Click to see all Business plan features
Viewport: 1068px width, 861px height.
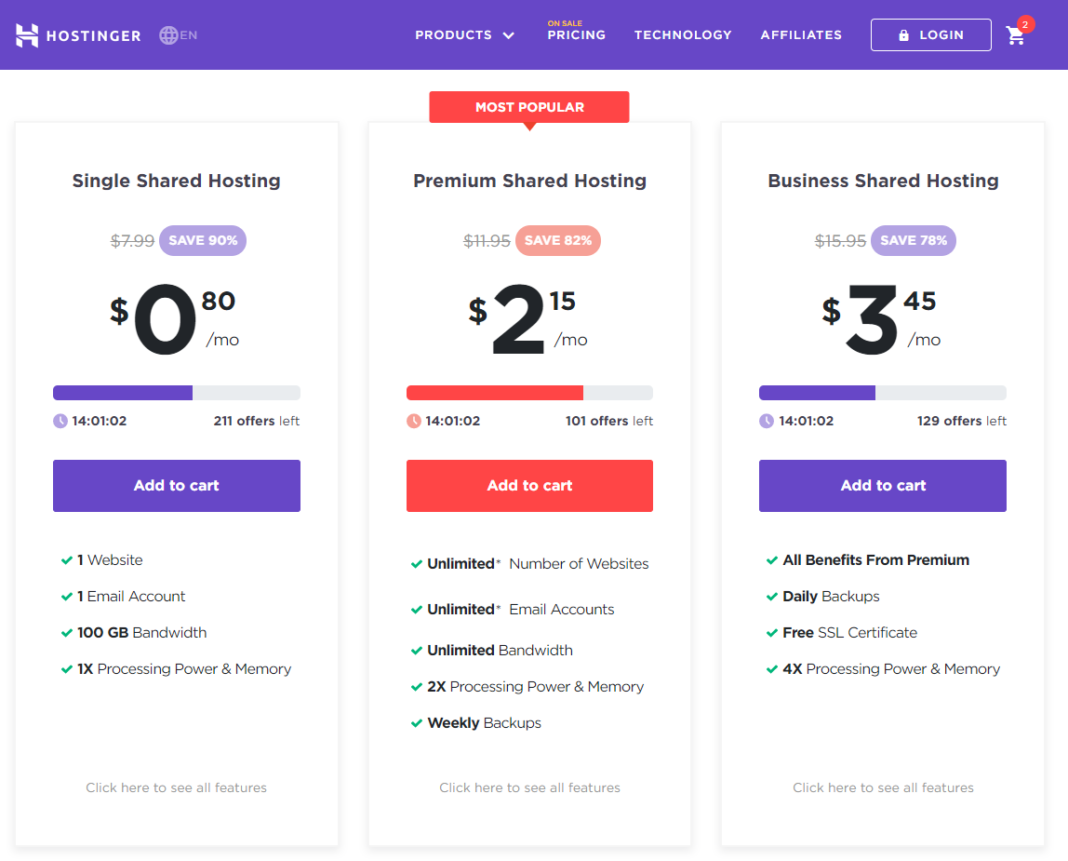[x=882, y=787]
